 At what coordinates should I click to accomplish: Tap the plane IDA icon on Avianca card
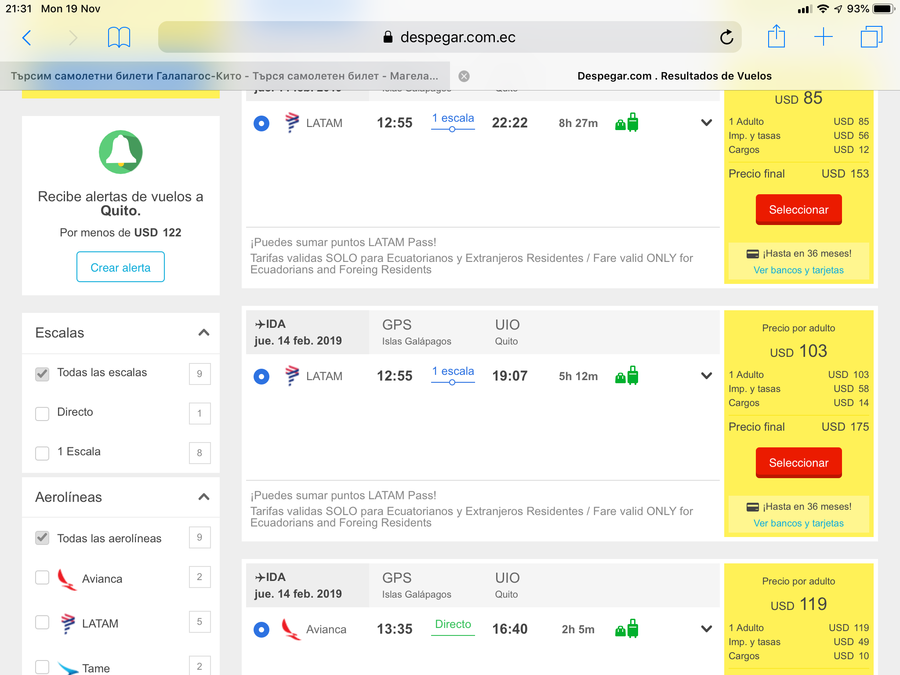[x=259, y=577]
